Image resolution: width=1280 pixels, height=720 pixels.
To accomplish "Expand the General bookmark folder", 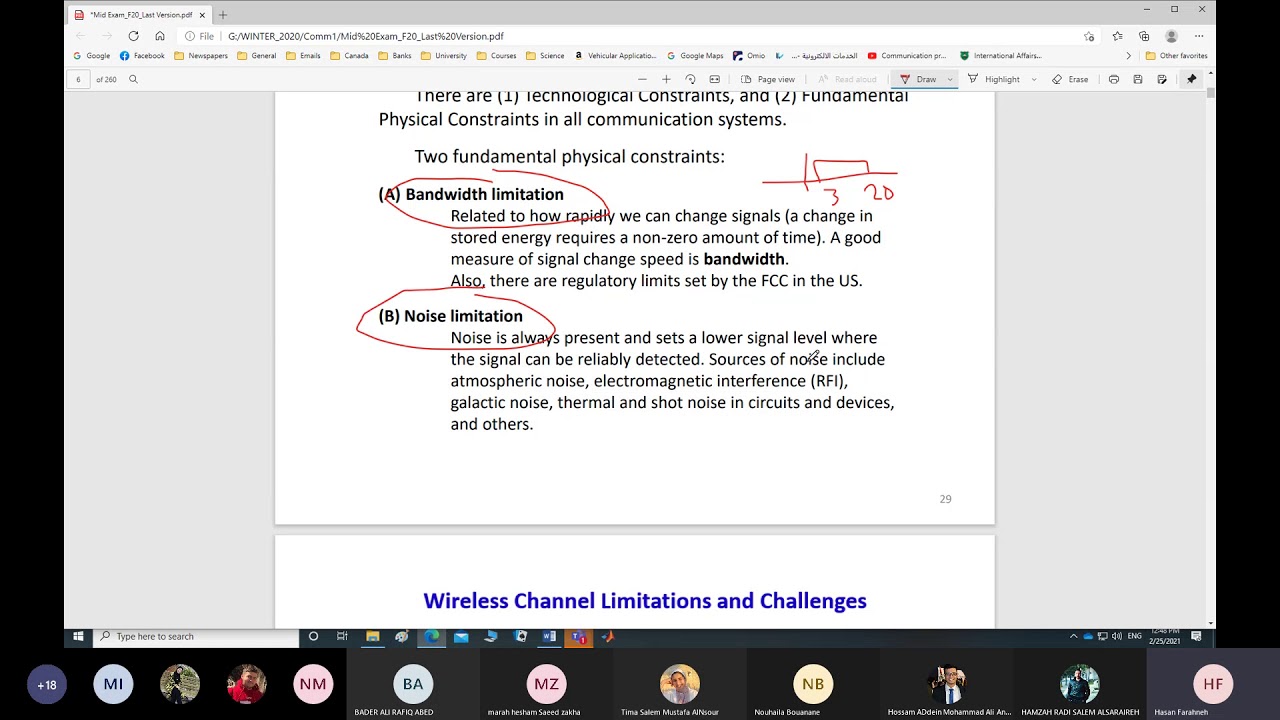I will 257,56.
